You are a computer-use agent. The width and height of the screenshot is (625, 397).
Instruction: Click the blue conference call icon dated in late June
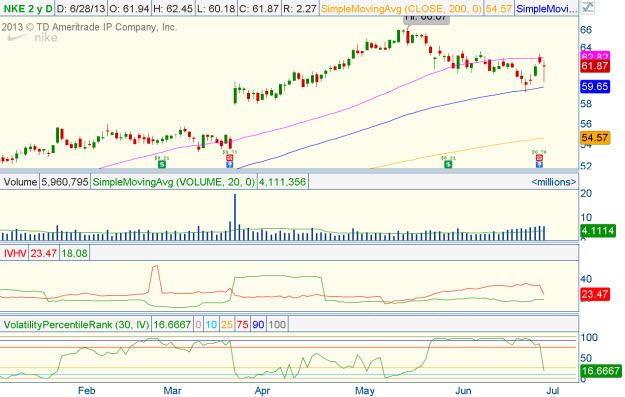pyautogui.click(x=539, y=164)
